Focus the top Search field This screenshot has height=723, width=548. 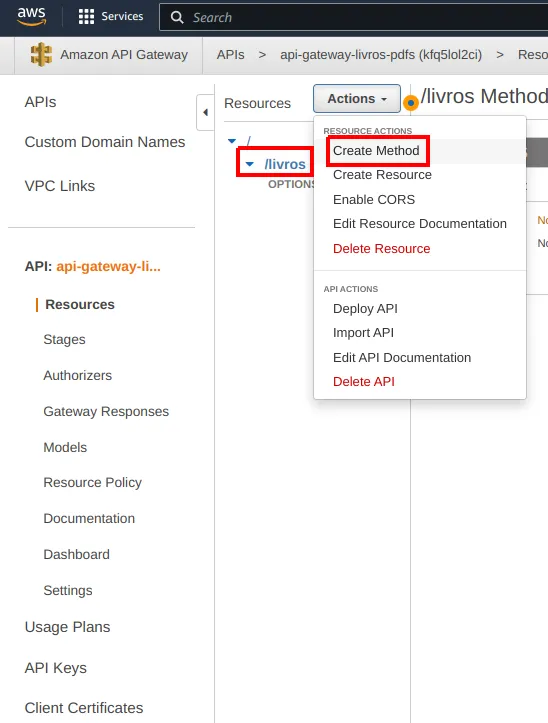[x=353, y=18]
